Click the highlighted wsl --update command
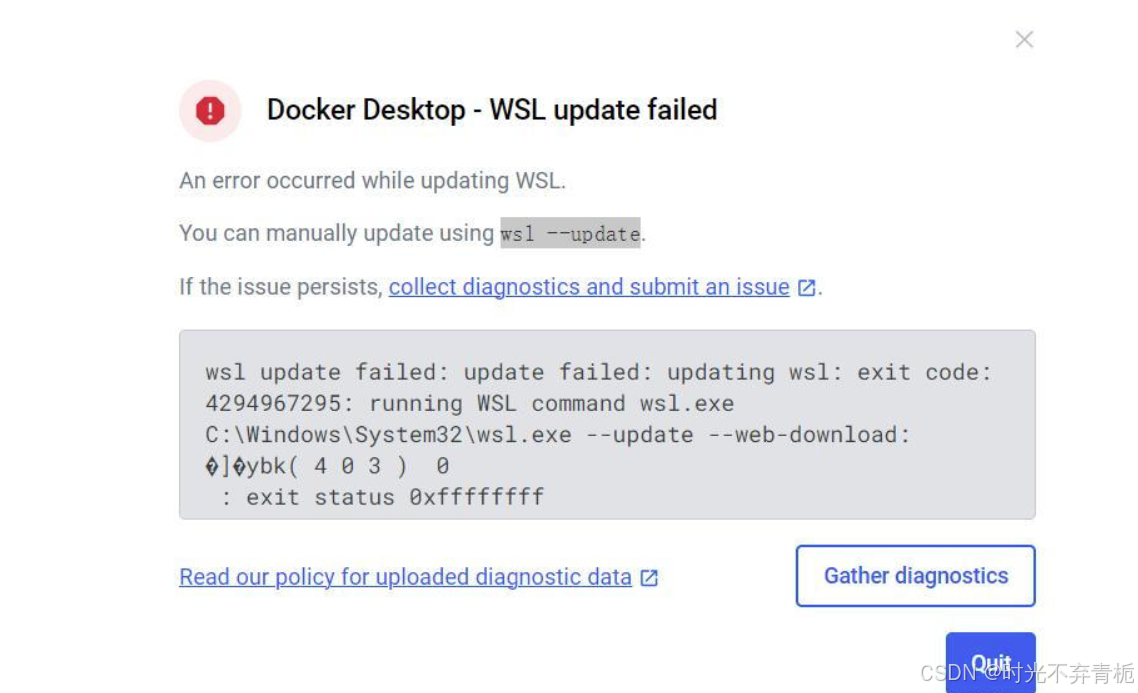This screenshot has width=1138, height=693. 570,234
